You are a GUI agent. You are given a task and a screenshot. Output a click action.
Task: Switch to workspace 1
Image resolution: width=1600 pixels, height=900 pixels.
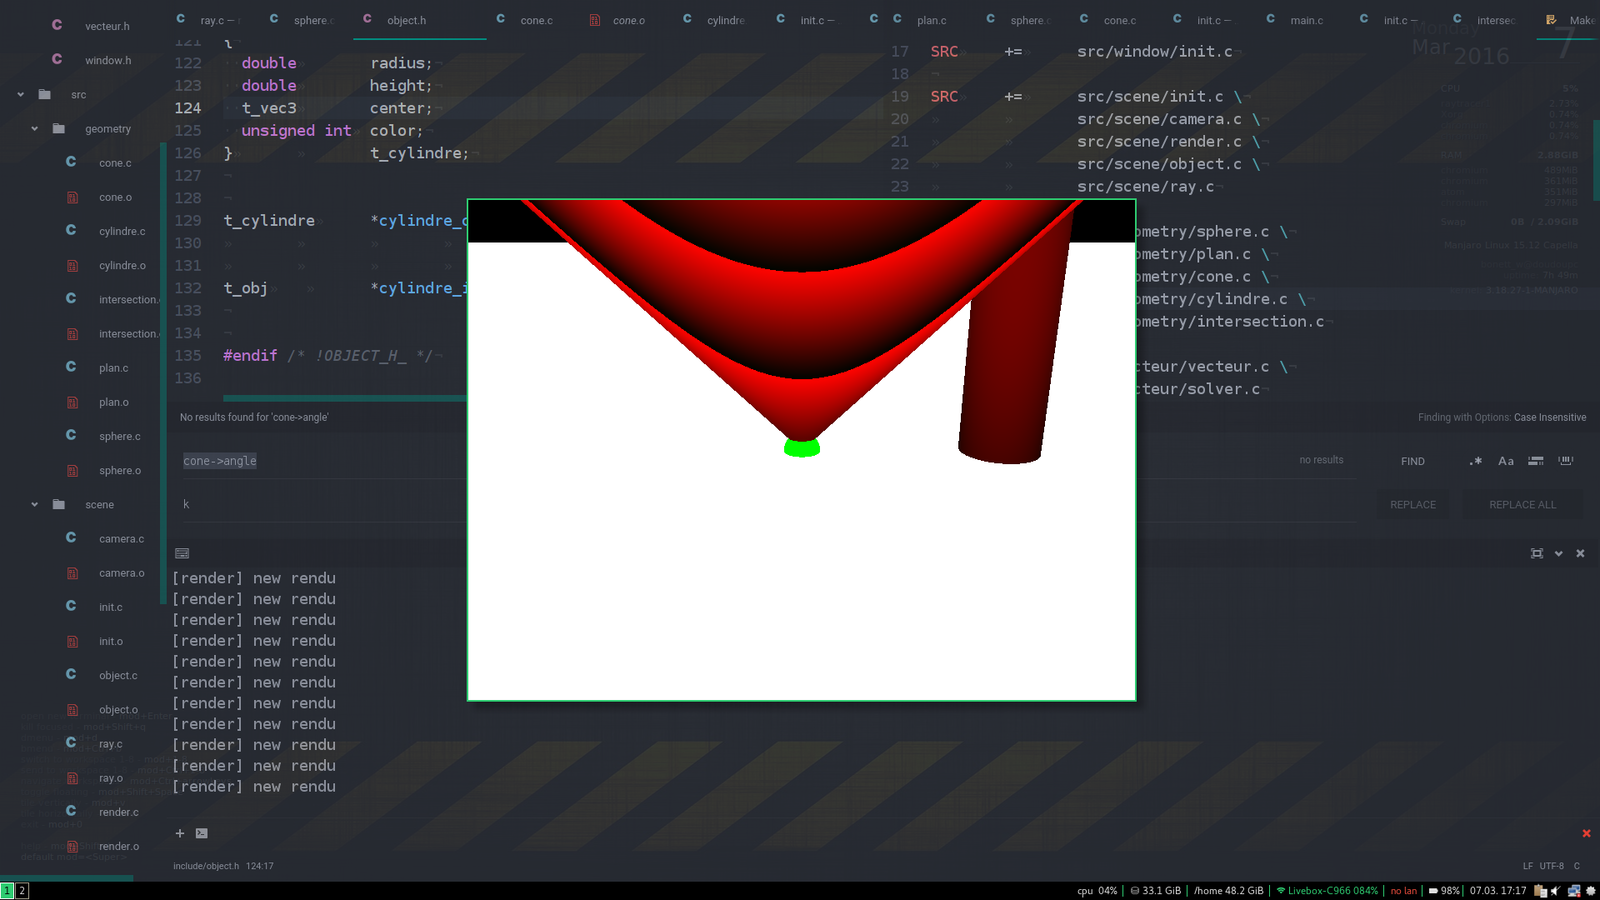click(7, 890)
